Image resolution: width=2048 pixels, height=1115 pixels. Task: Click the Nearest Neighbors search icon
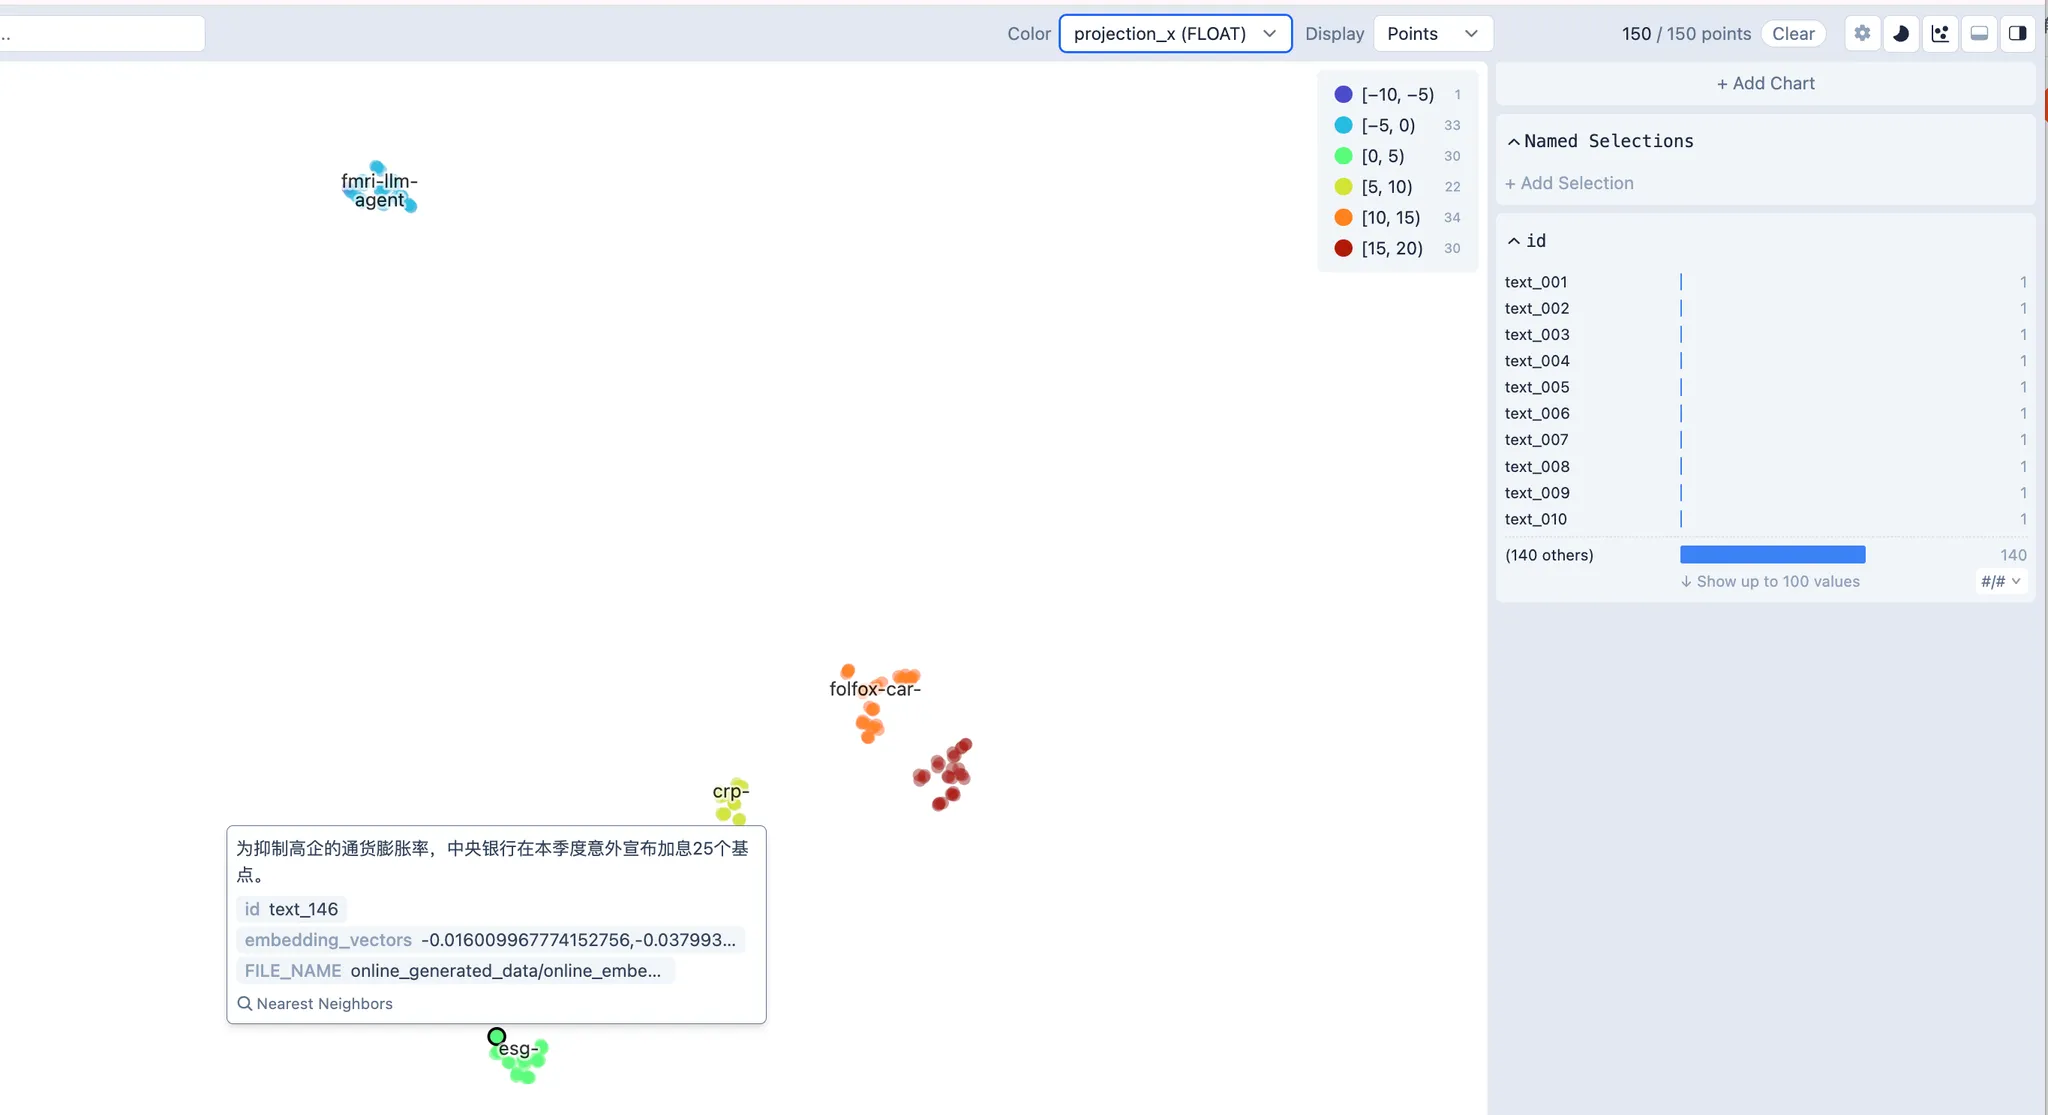245,1003
